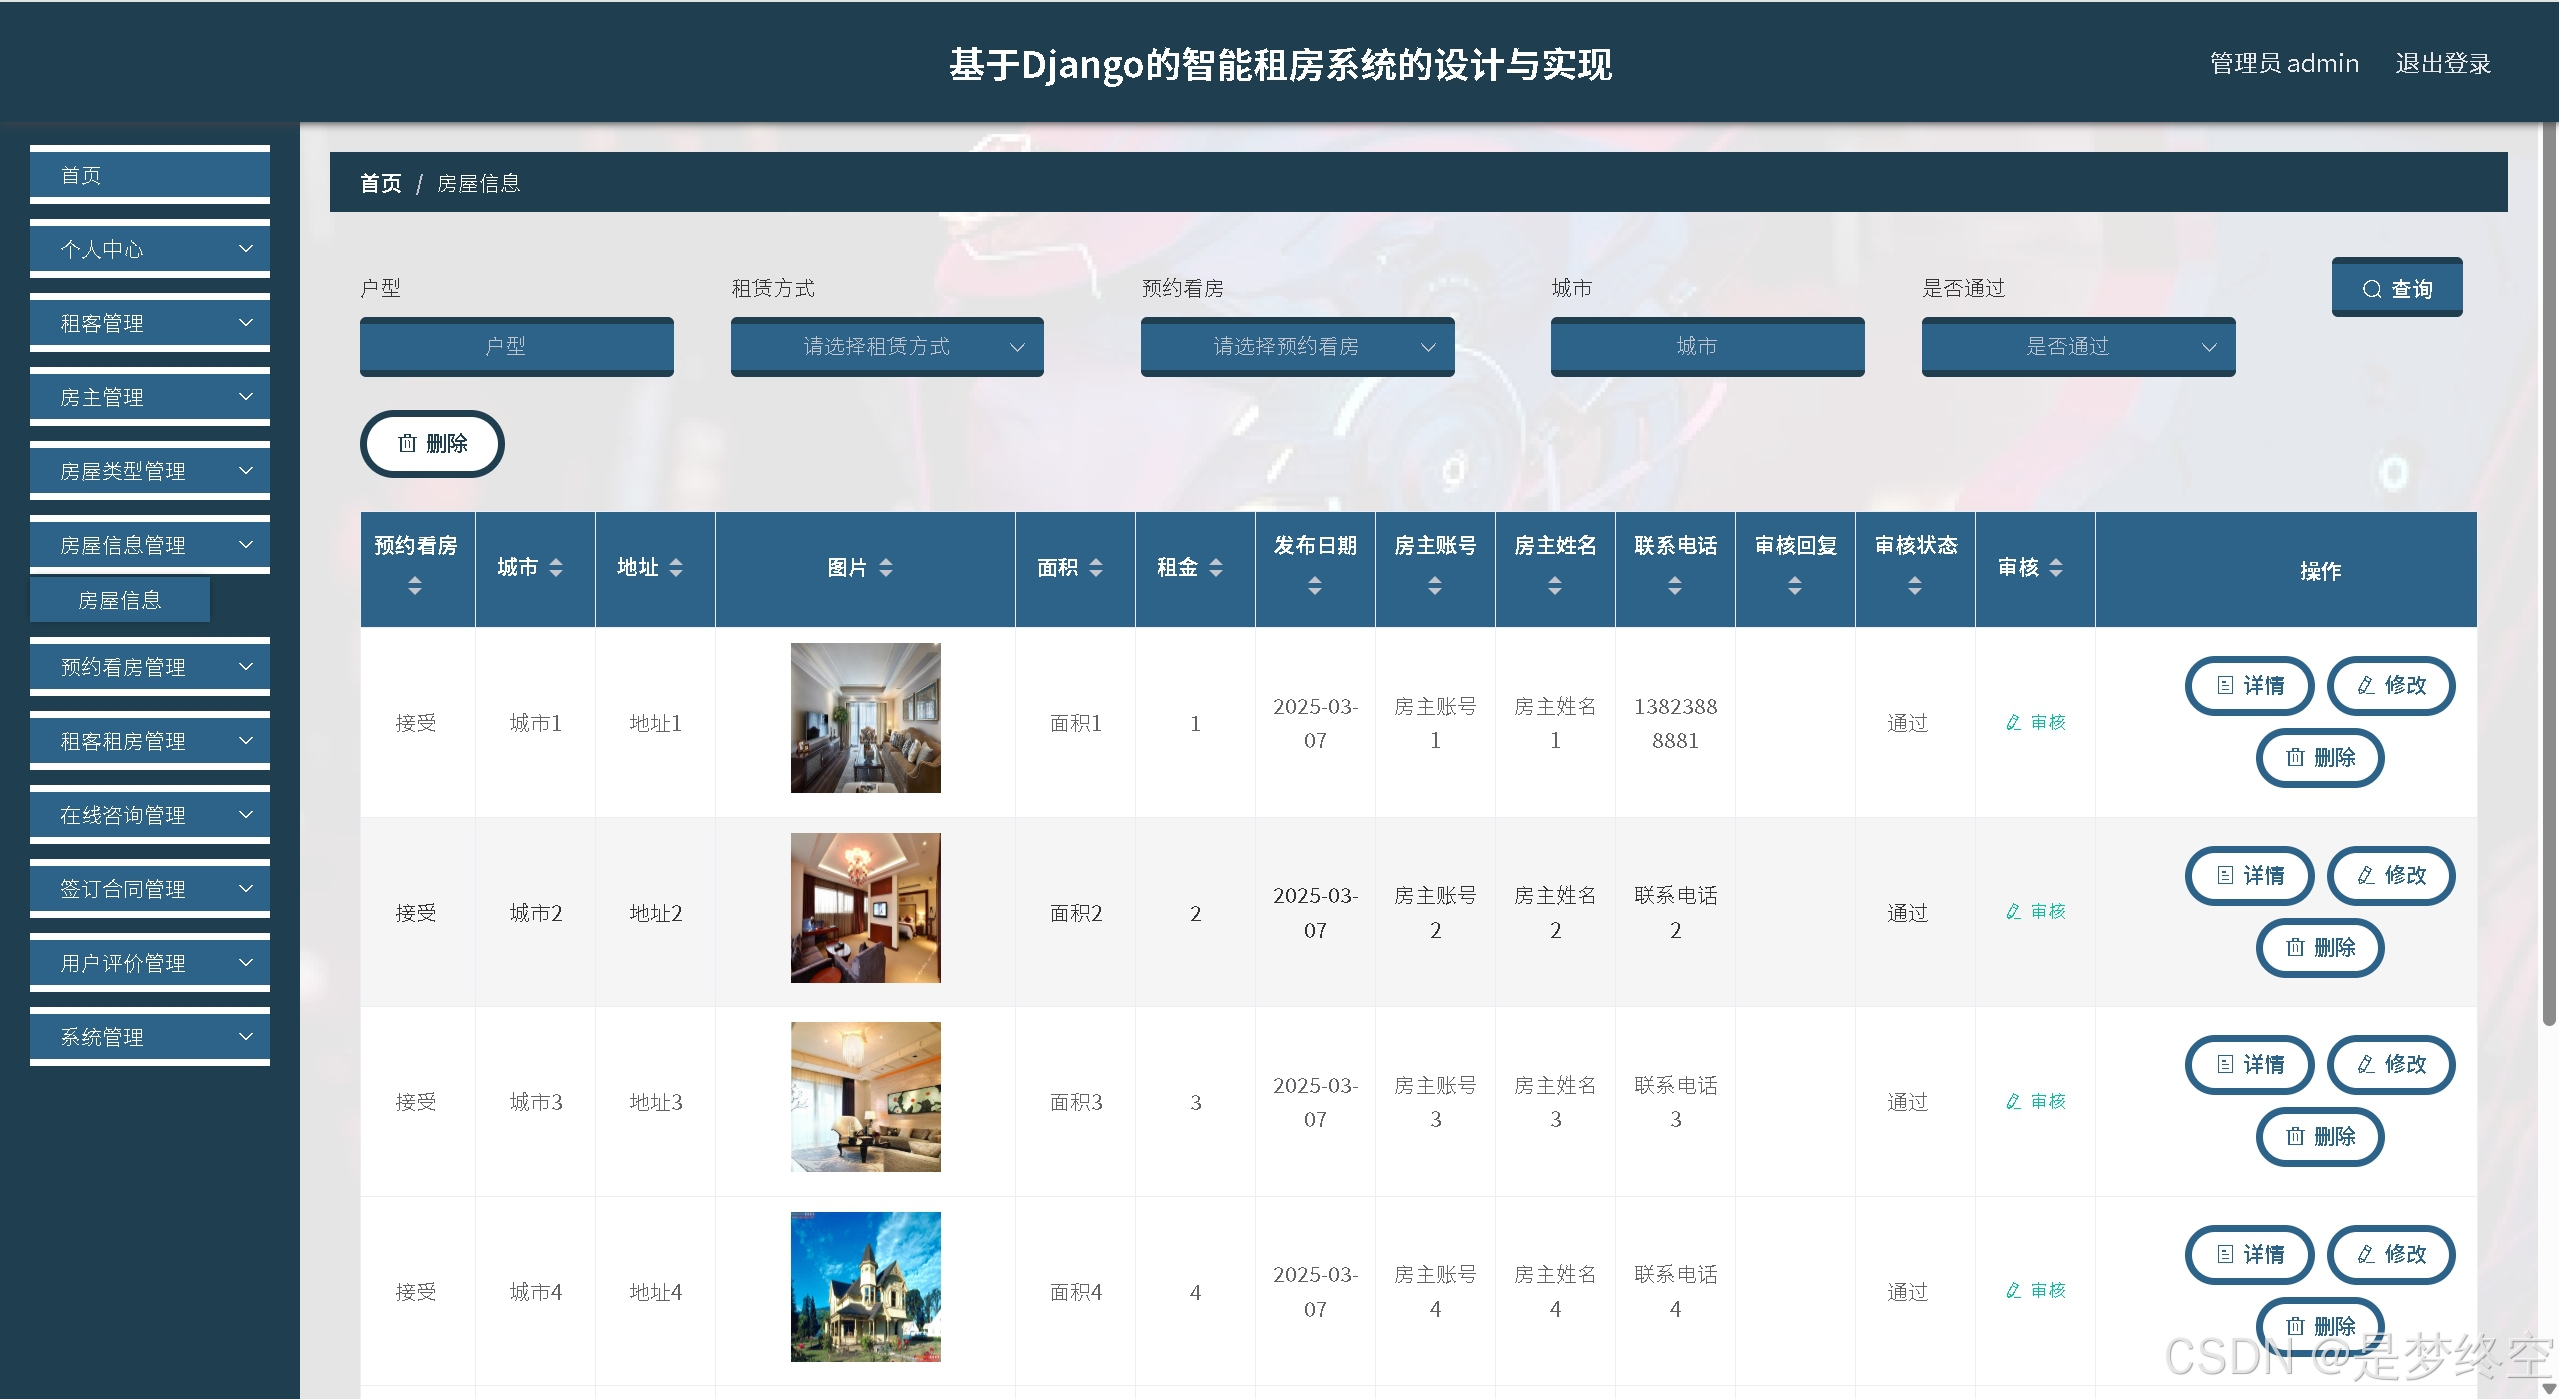Expand 租客管理 sidebar menu
2559x1399 pixels.
click(x=150, y=323)
